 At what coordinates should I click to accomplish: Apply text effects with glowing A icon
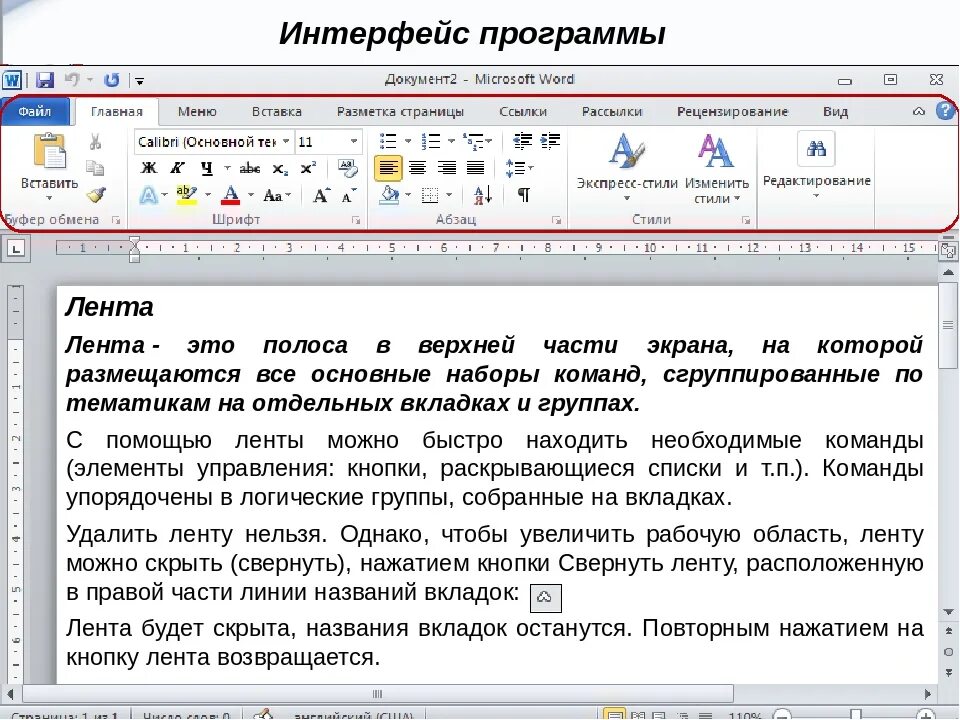coord(148,195)
